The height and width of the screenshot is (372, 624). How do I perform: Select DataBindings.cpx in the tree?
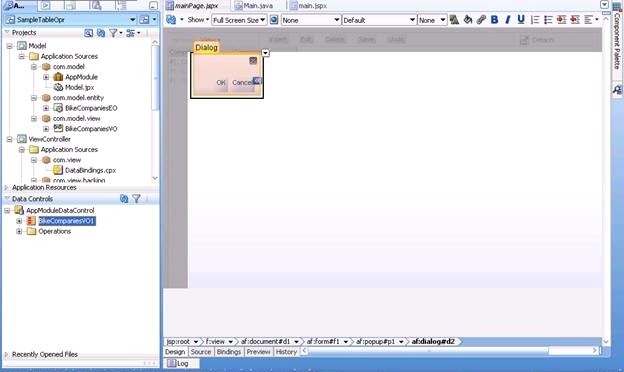point(90,170)
